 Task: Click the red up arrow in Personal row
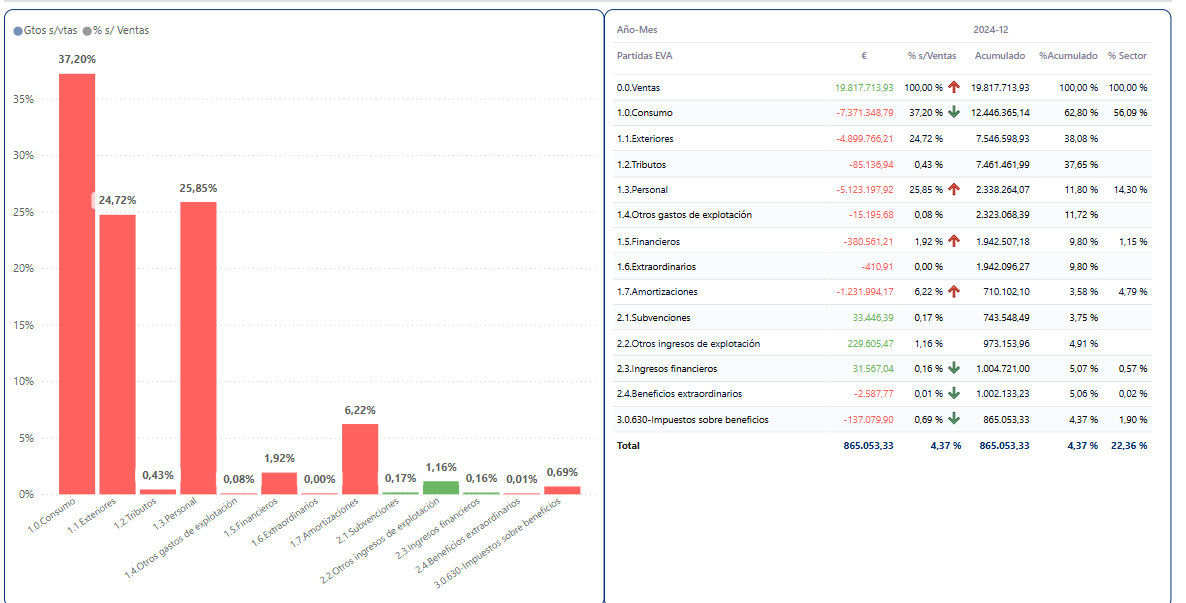click(x=954, y=189)
